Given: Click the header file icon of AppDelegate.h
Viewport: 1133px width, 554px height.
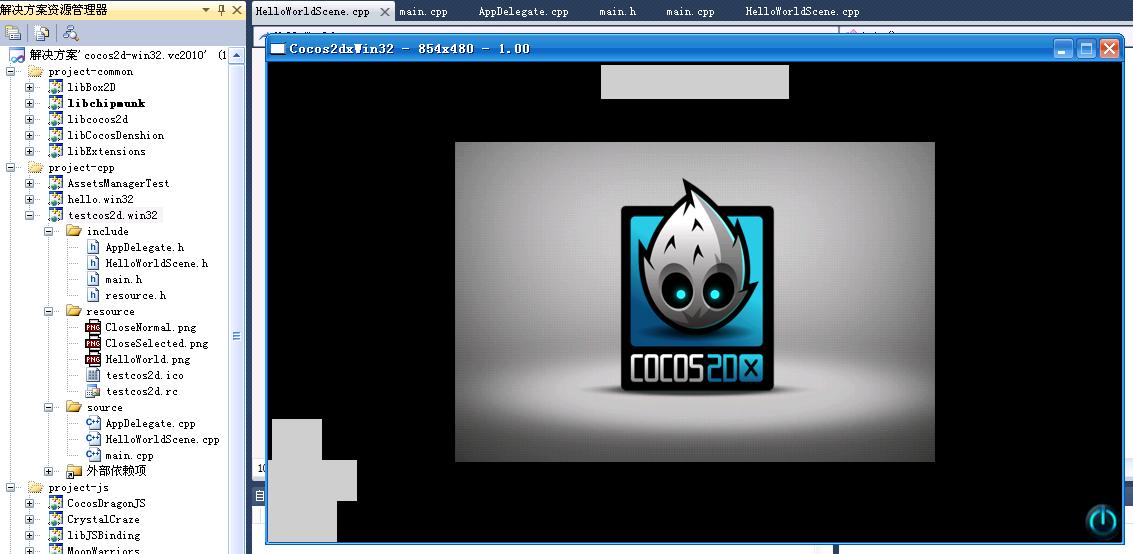Looking at the screenshot, I should click(93, 247).
